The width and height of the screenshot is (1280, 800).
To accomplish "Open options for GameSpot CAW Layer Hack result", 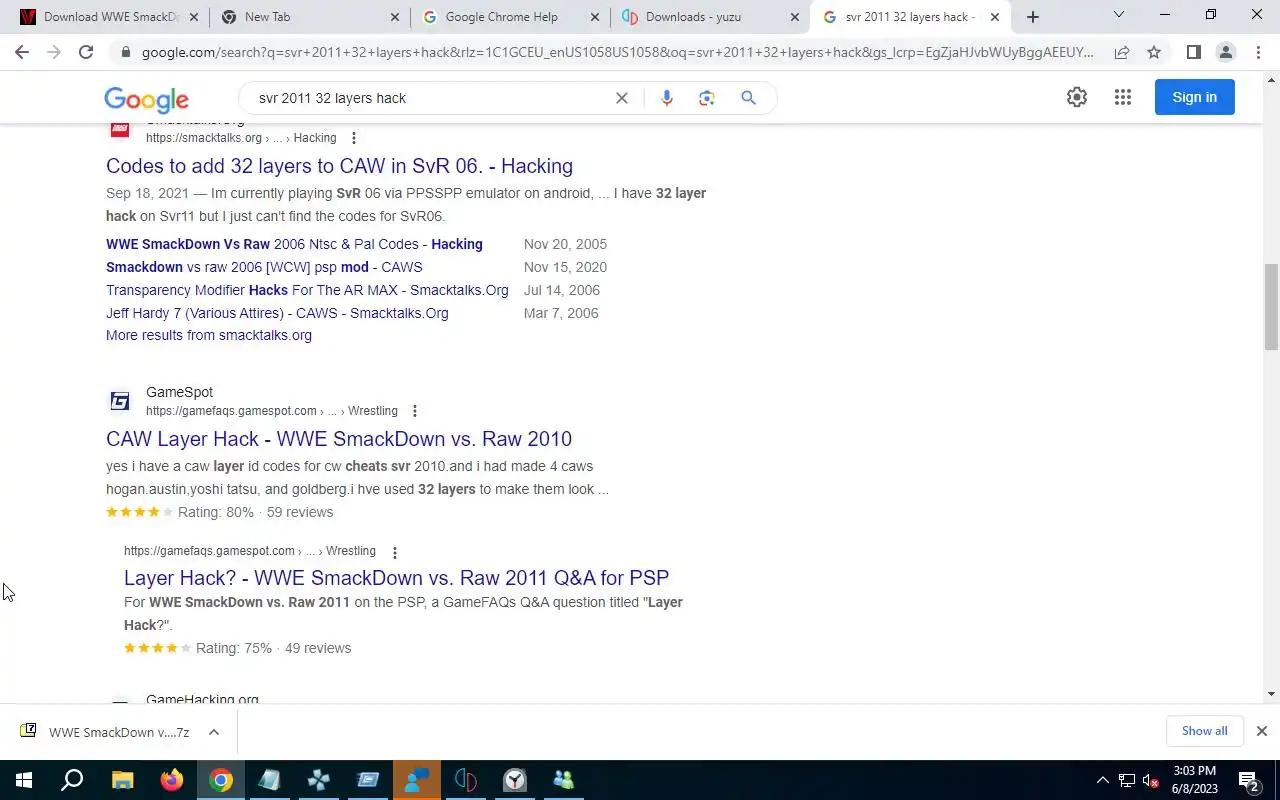I will click(x=414, y=411).
